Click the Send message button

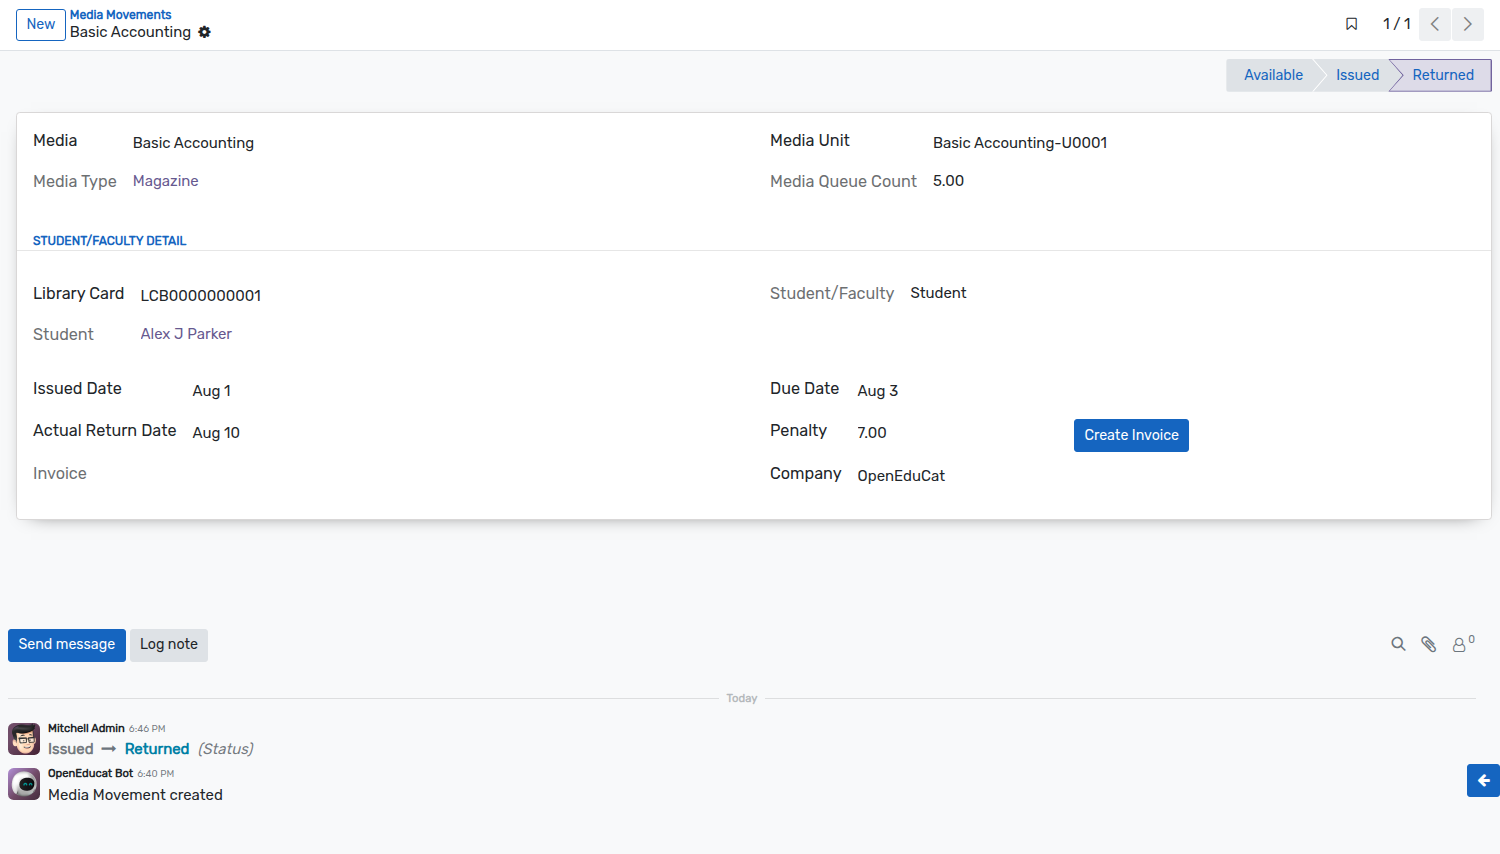point(67,645)
